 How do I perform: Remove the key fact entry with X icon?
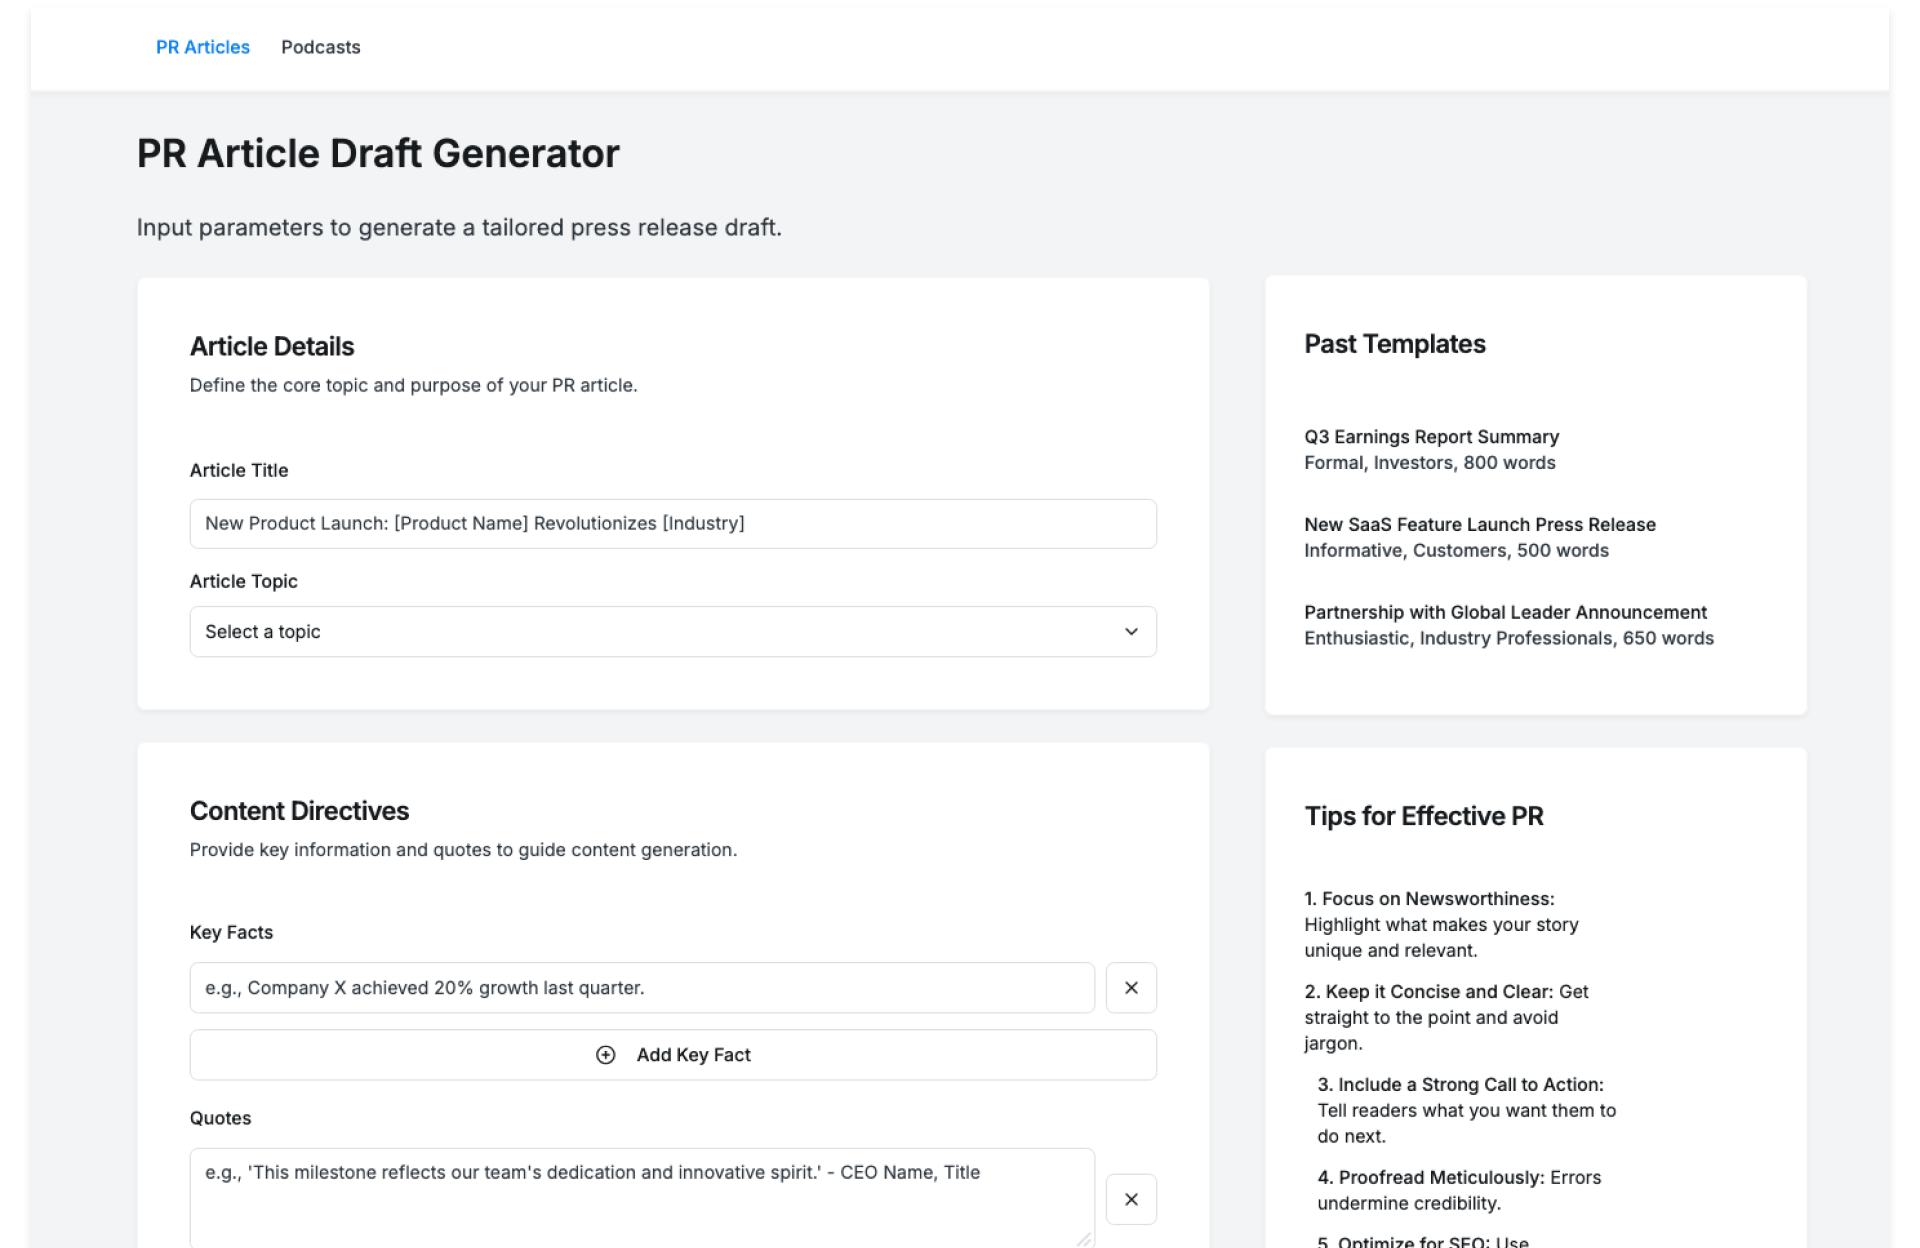point(1130,987)
